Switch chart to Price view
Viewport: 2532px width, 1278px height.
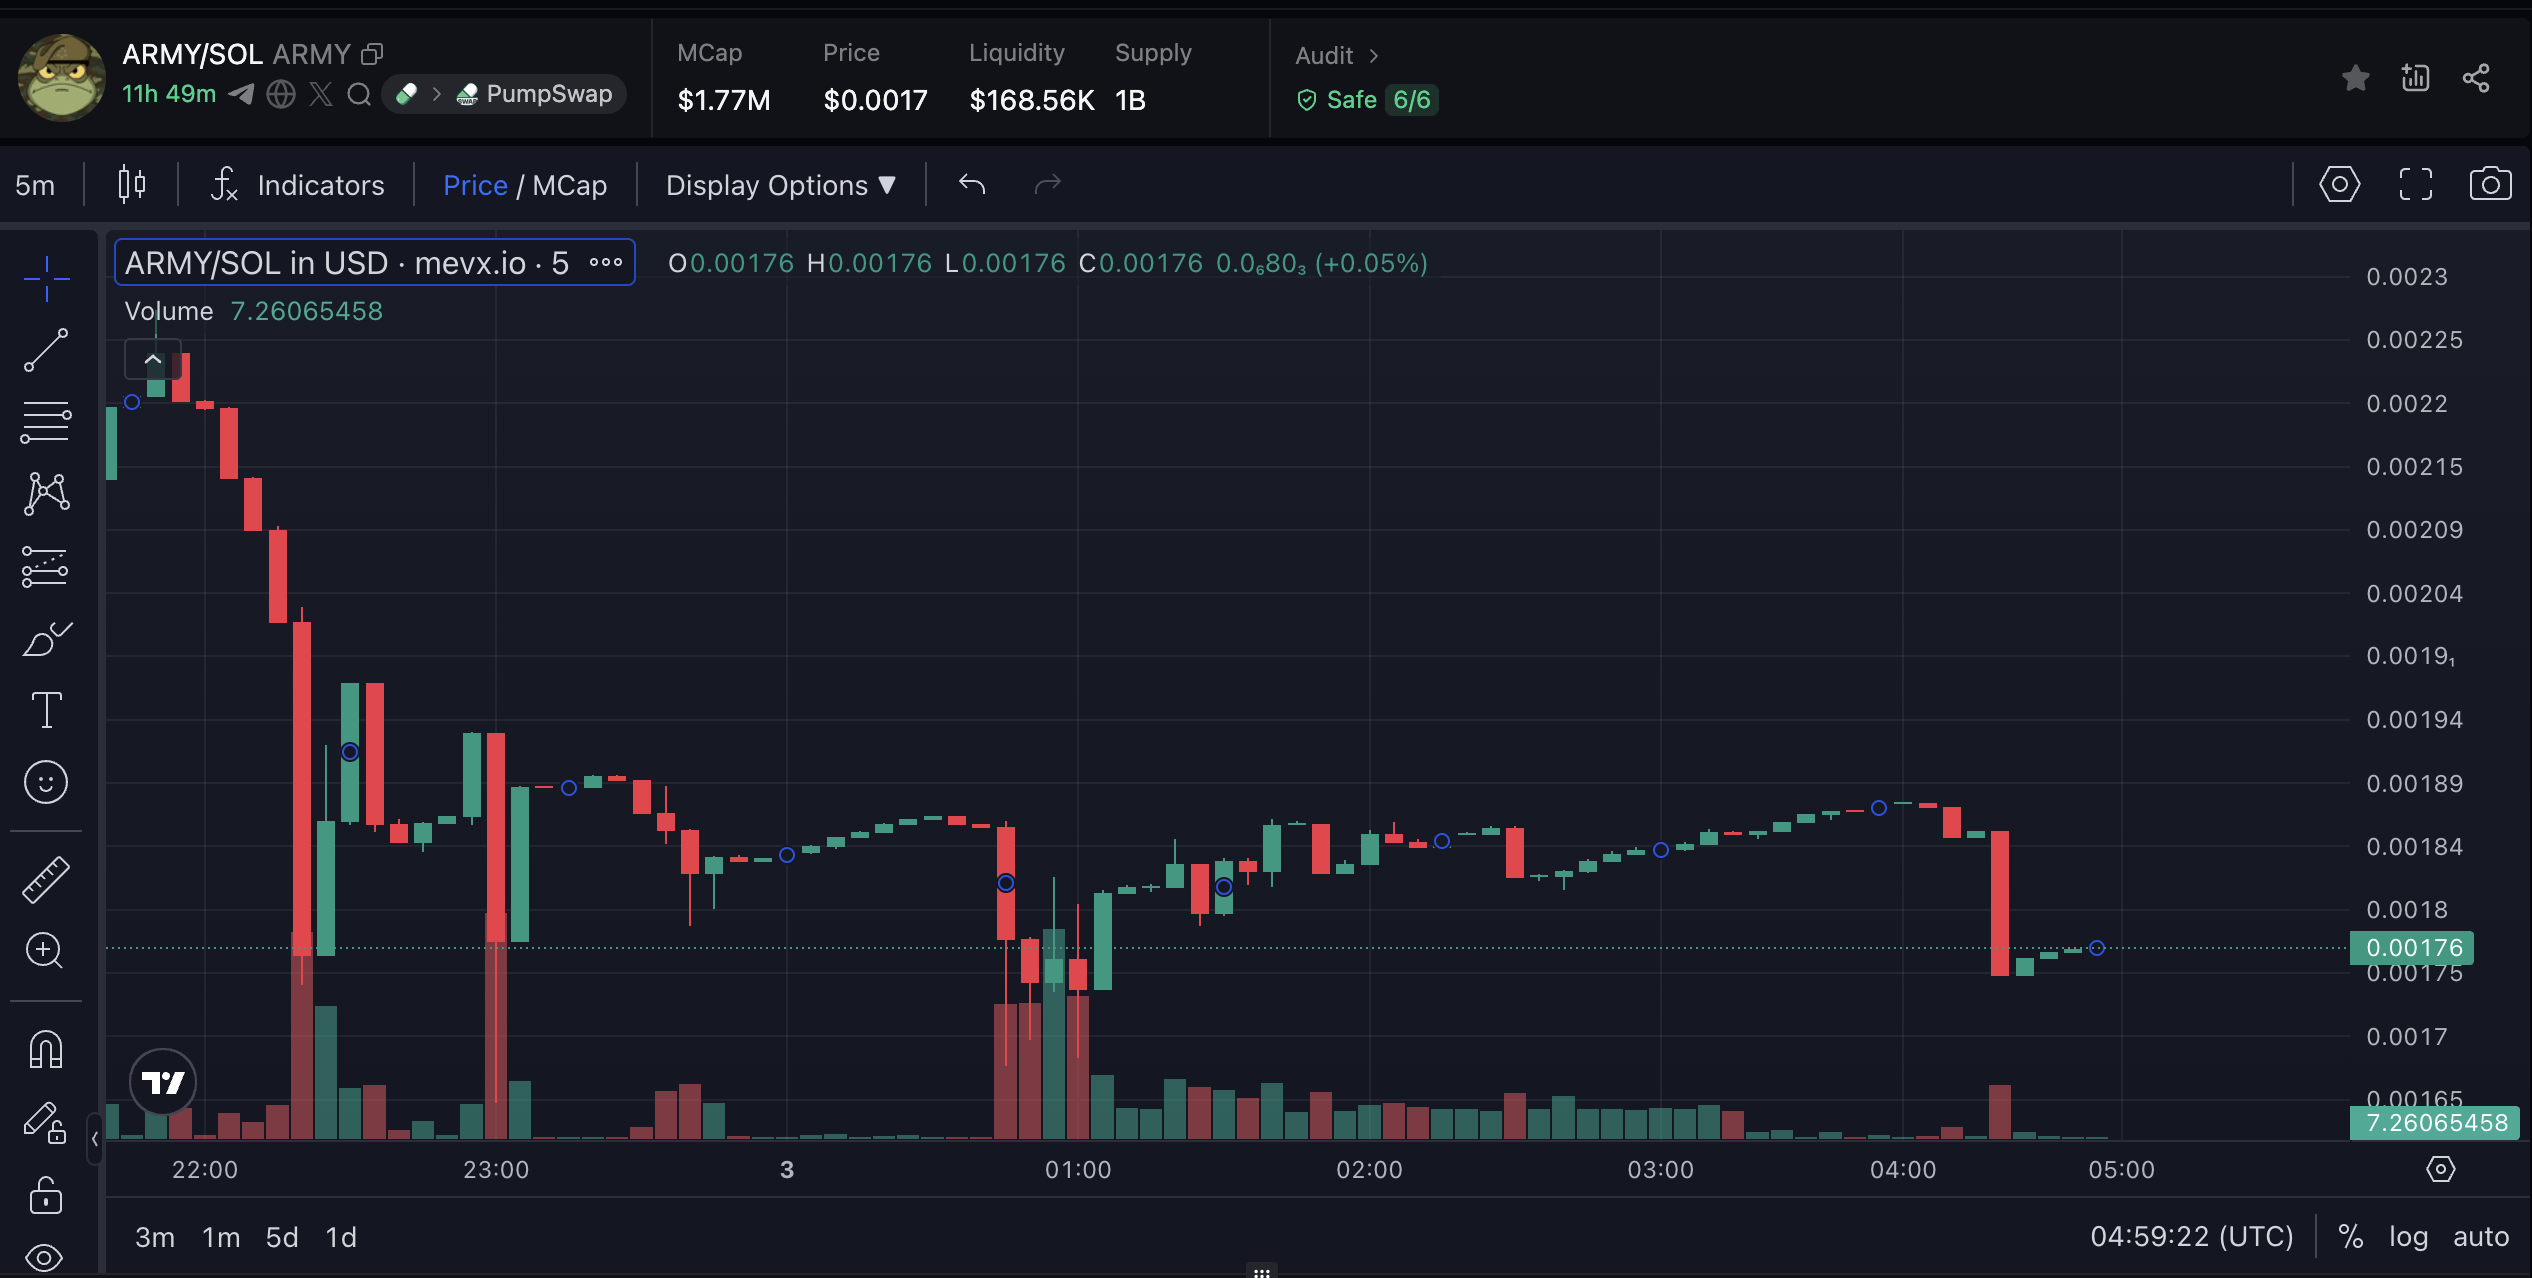coord(475,185)
